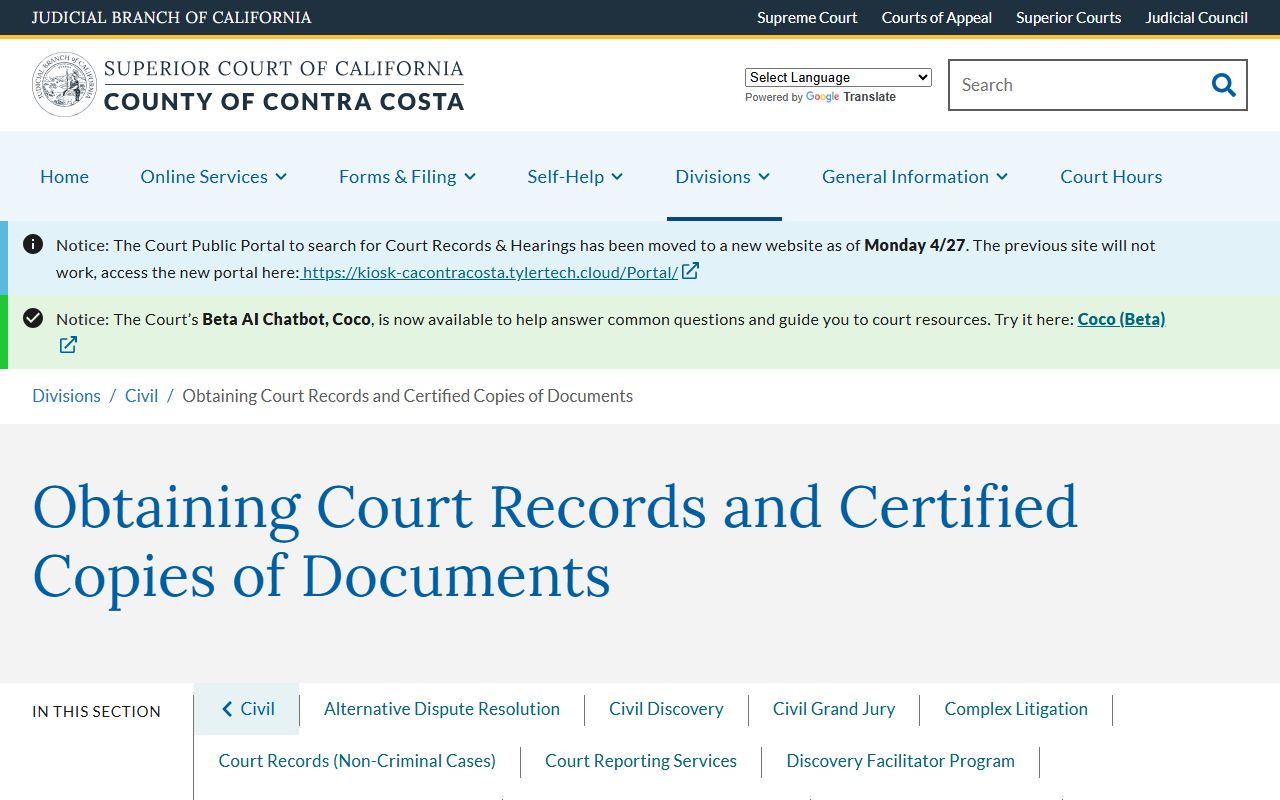
Task: Click the search magnifying glass icon
Action: pyautogui.click(x=1223, y=85)
